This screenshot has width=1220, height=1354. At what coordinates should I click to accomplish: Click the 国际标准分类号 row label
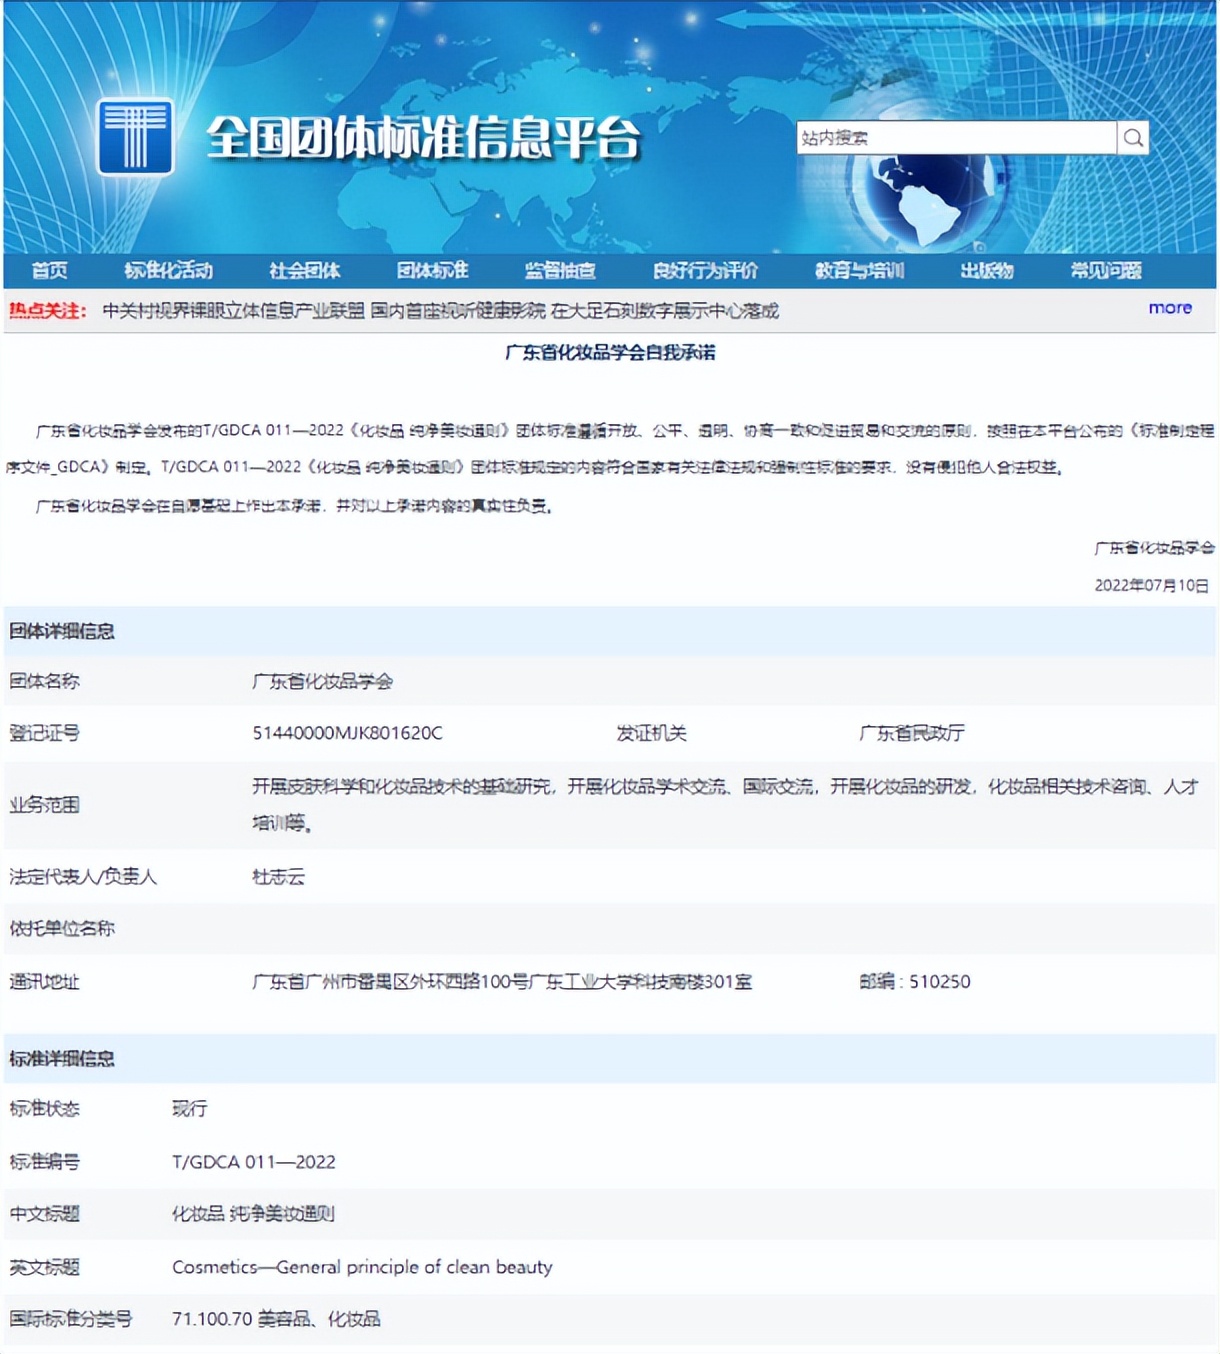(x=71, y=1319)
